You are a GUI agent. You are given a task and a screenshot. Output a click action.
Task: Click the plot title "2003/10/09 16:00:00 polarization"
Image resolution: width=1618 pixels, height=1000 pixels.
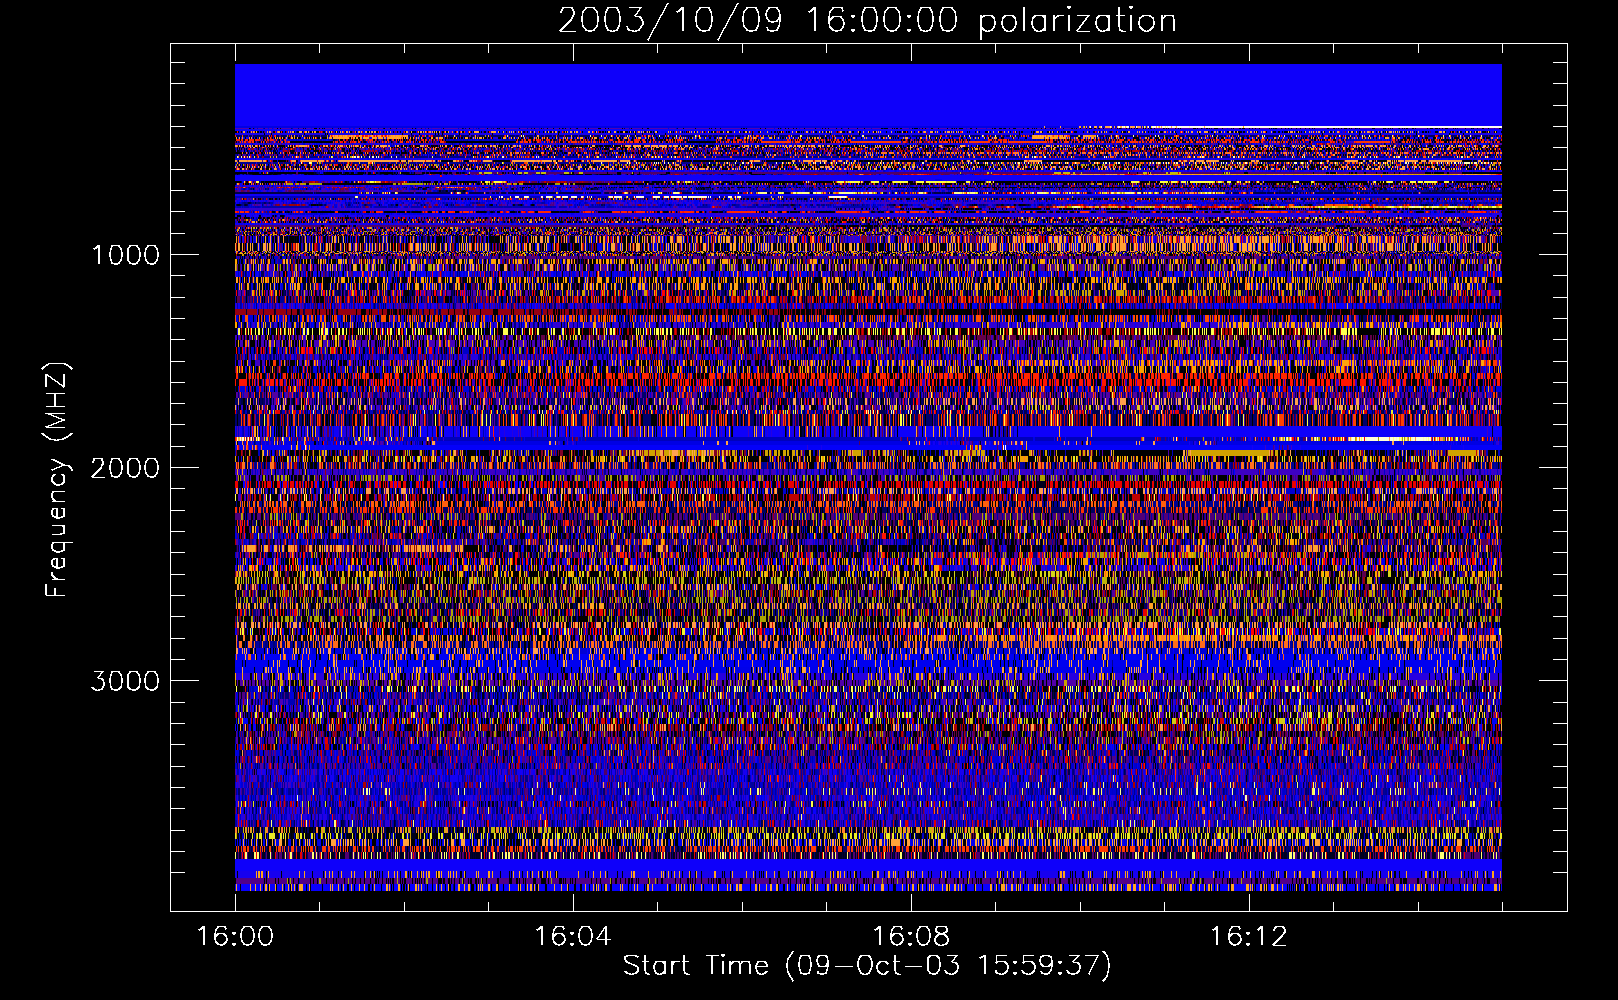[x=867, y=21]
